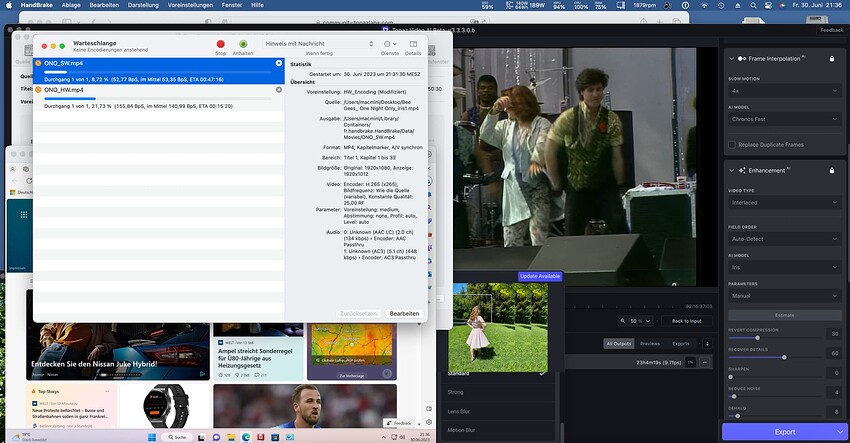Open the Darstellung menu
This screenshot has width=850, height=443.
[143, 5]
